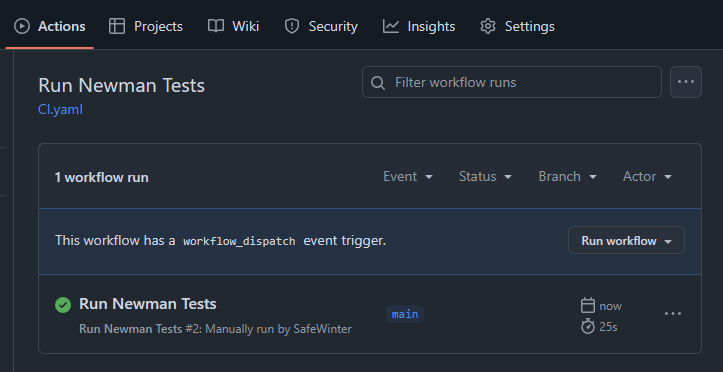Open the CI.yaml file link
Screen dimensions: 723x372
tap(60, 110)
